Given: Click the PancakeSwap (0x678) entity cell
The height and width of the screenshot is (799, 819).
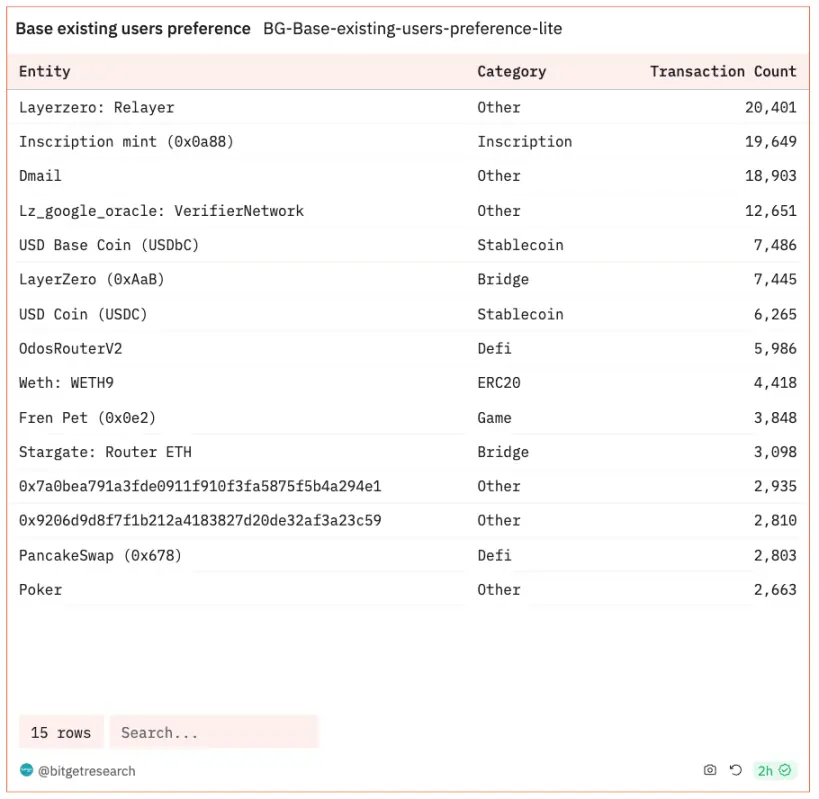Looking at the screenshot, I should pos(100,555).
